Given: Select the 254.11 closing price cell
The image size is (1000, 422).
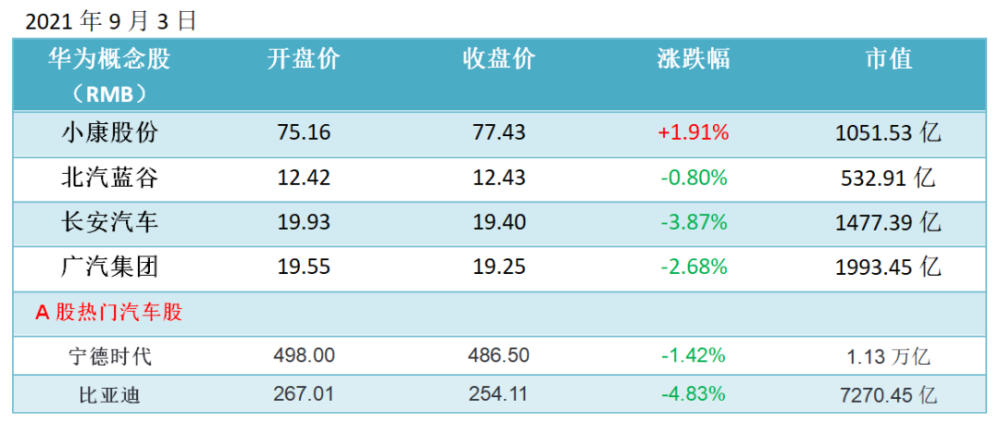Looking at the screenshot, I should [499, 394].
